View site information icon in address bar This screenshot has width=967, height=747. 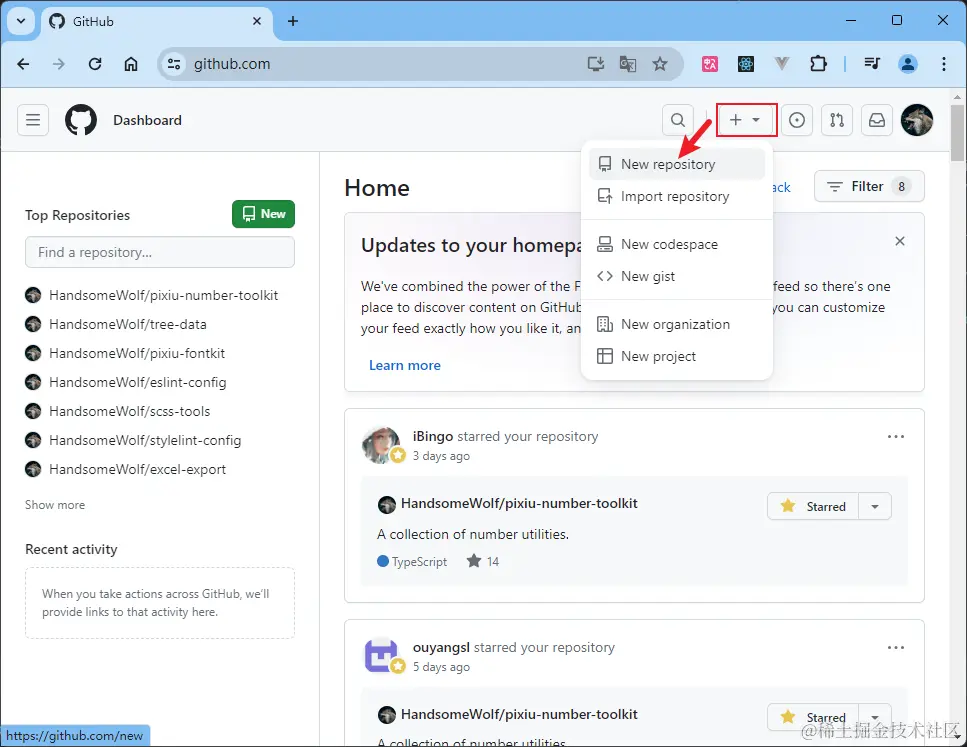174,64
